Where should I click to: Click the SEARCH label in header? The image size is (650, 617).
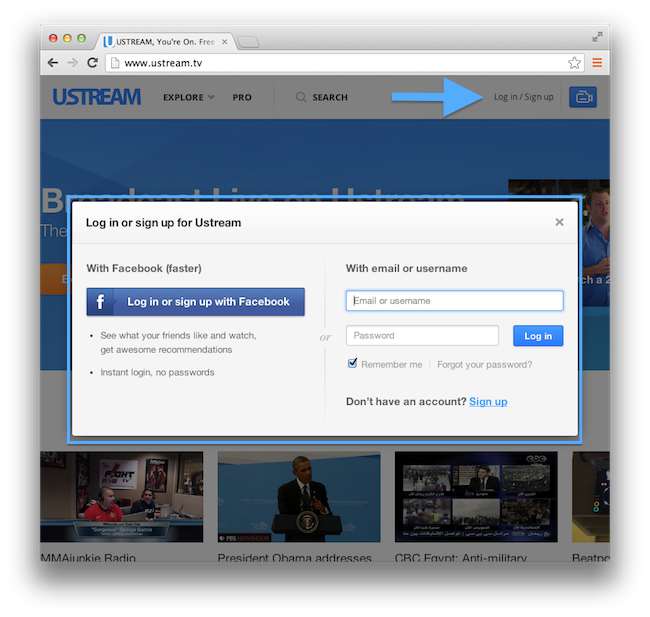click(330, 97)
